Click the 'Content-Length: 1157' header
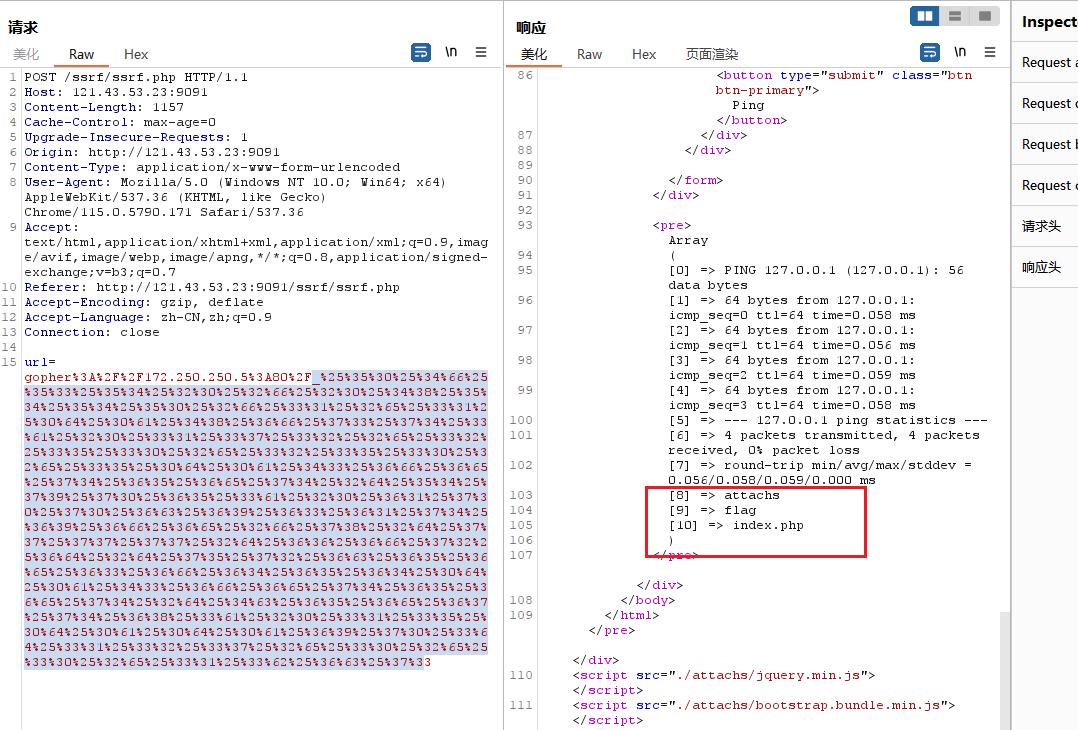The width and height of the screenshot is (1078, 730). click(x=104, y=107)
